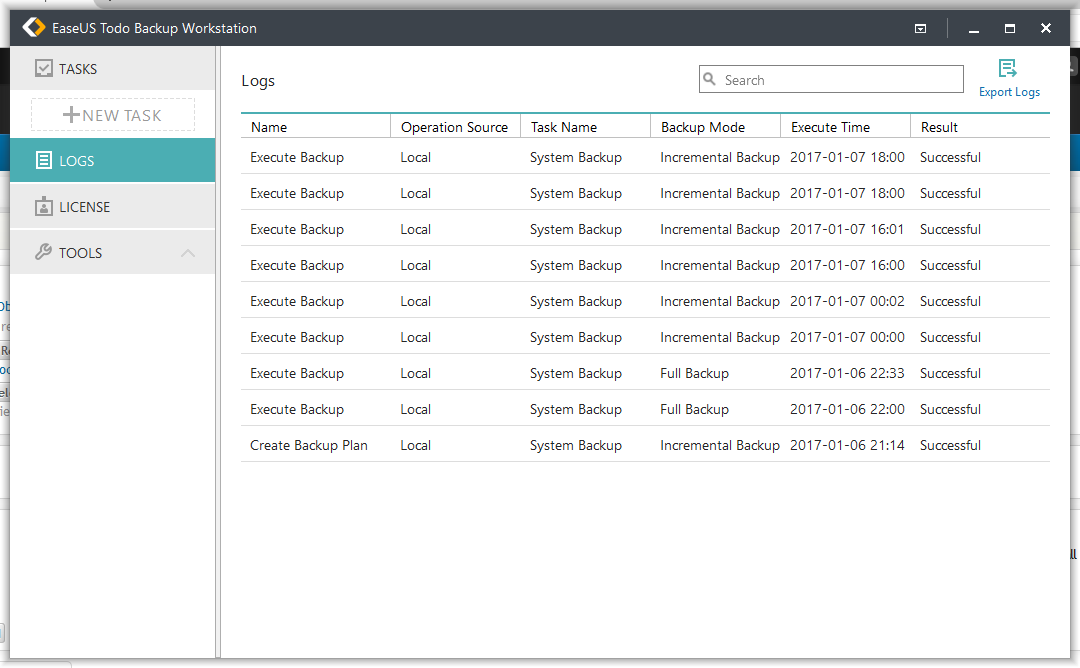Viewport: 1080px width, 668px height.
Task: Click the Tools wrench icon in sidebar
Action: pyautogui.click(x=43, y=253)
